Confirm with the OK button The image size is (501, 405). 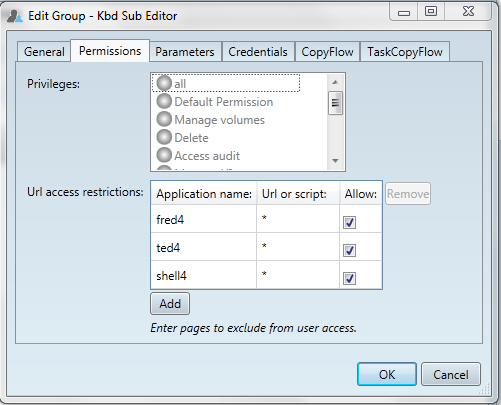pos(387,374)
